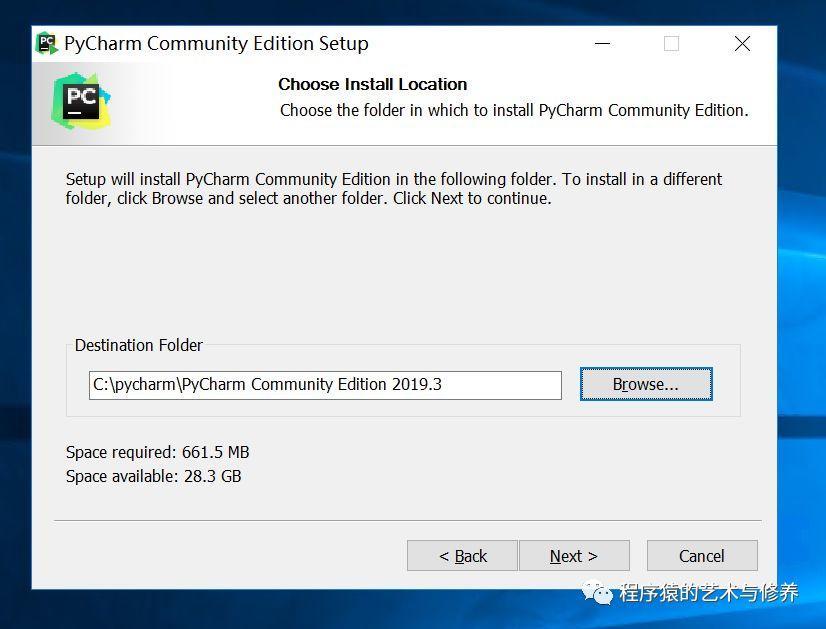Image resolution: width=826 pixels, height=629 pixels.
Task: Click the large PyCharm PC logo
Action: (x=81, y=101)
